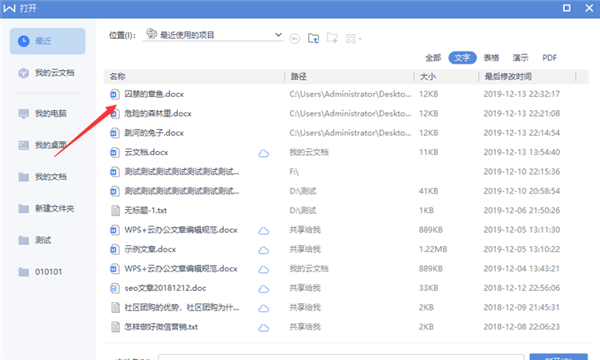Select the 全部 file type filter
Screen dimensions: 600x360
pyautogui.click(x=433, y=58)
